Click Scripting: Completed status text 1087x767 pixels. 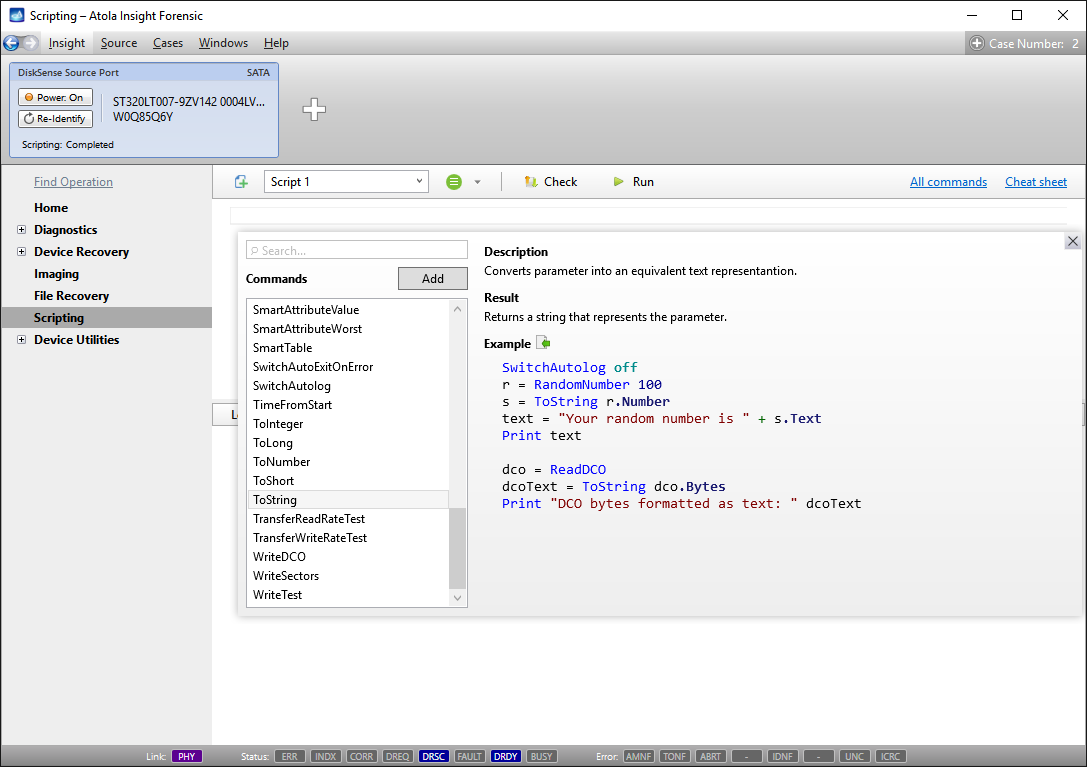(67, 144)
